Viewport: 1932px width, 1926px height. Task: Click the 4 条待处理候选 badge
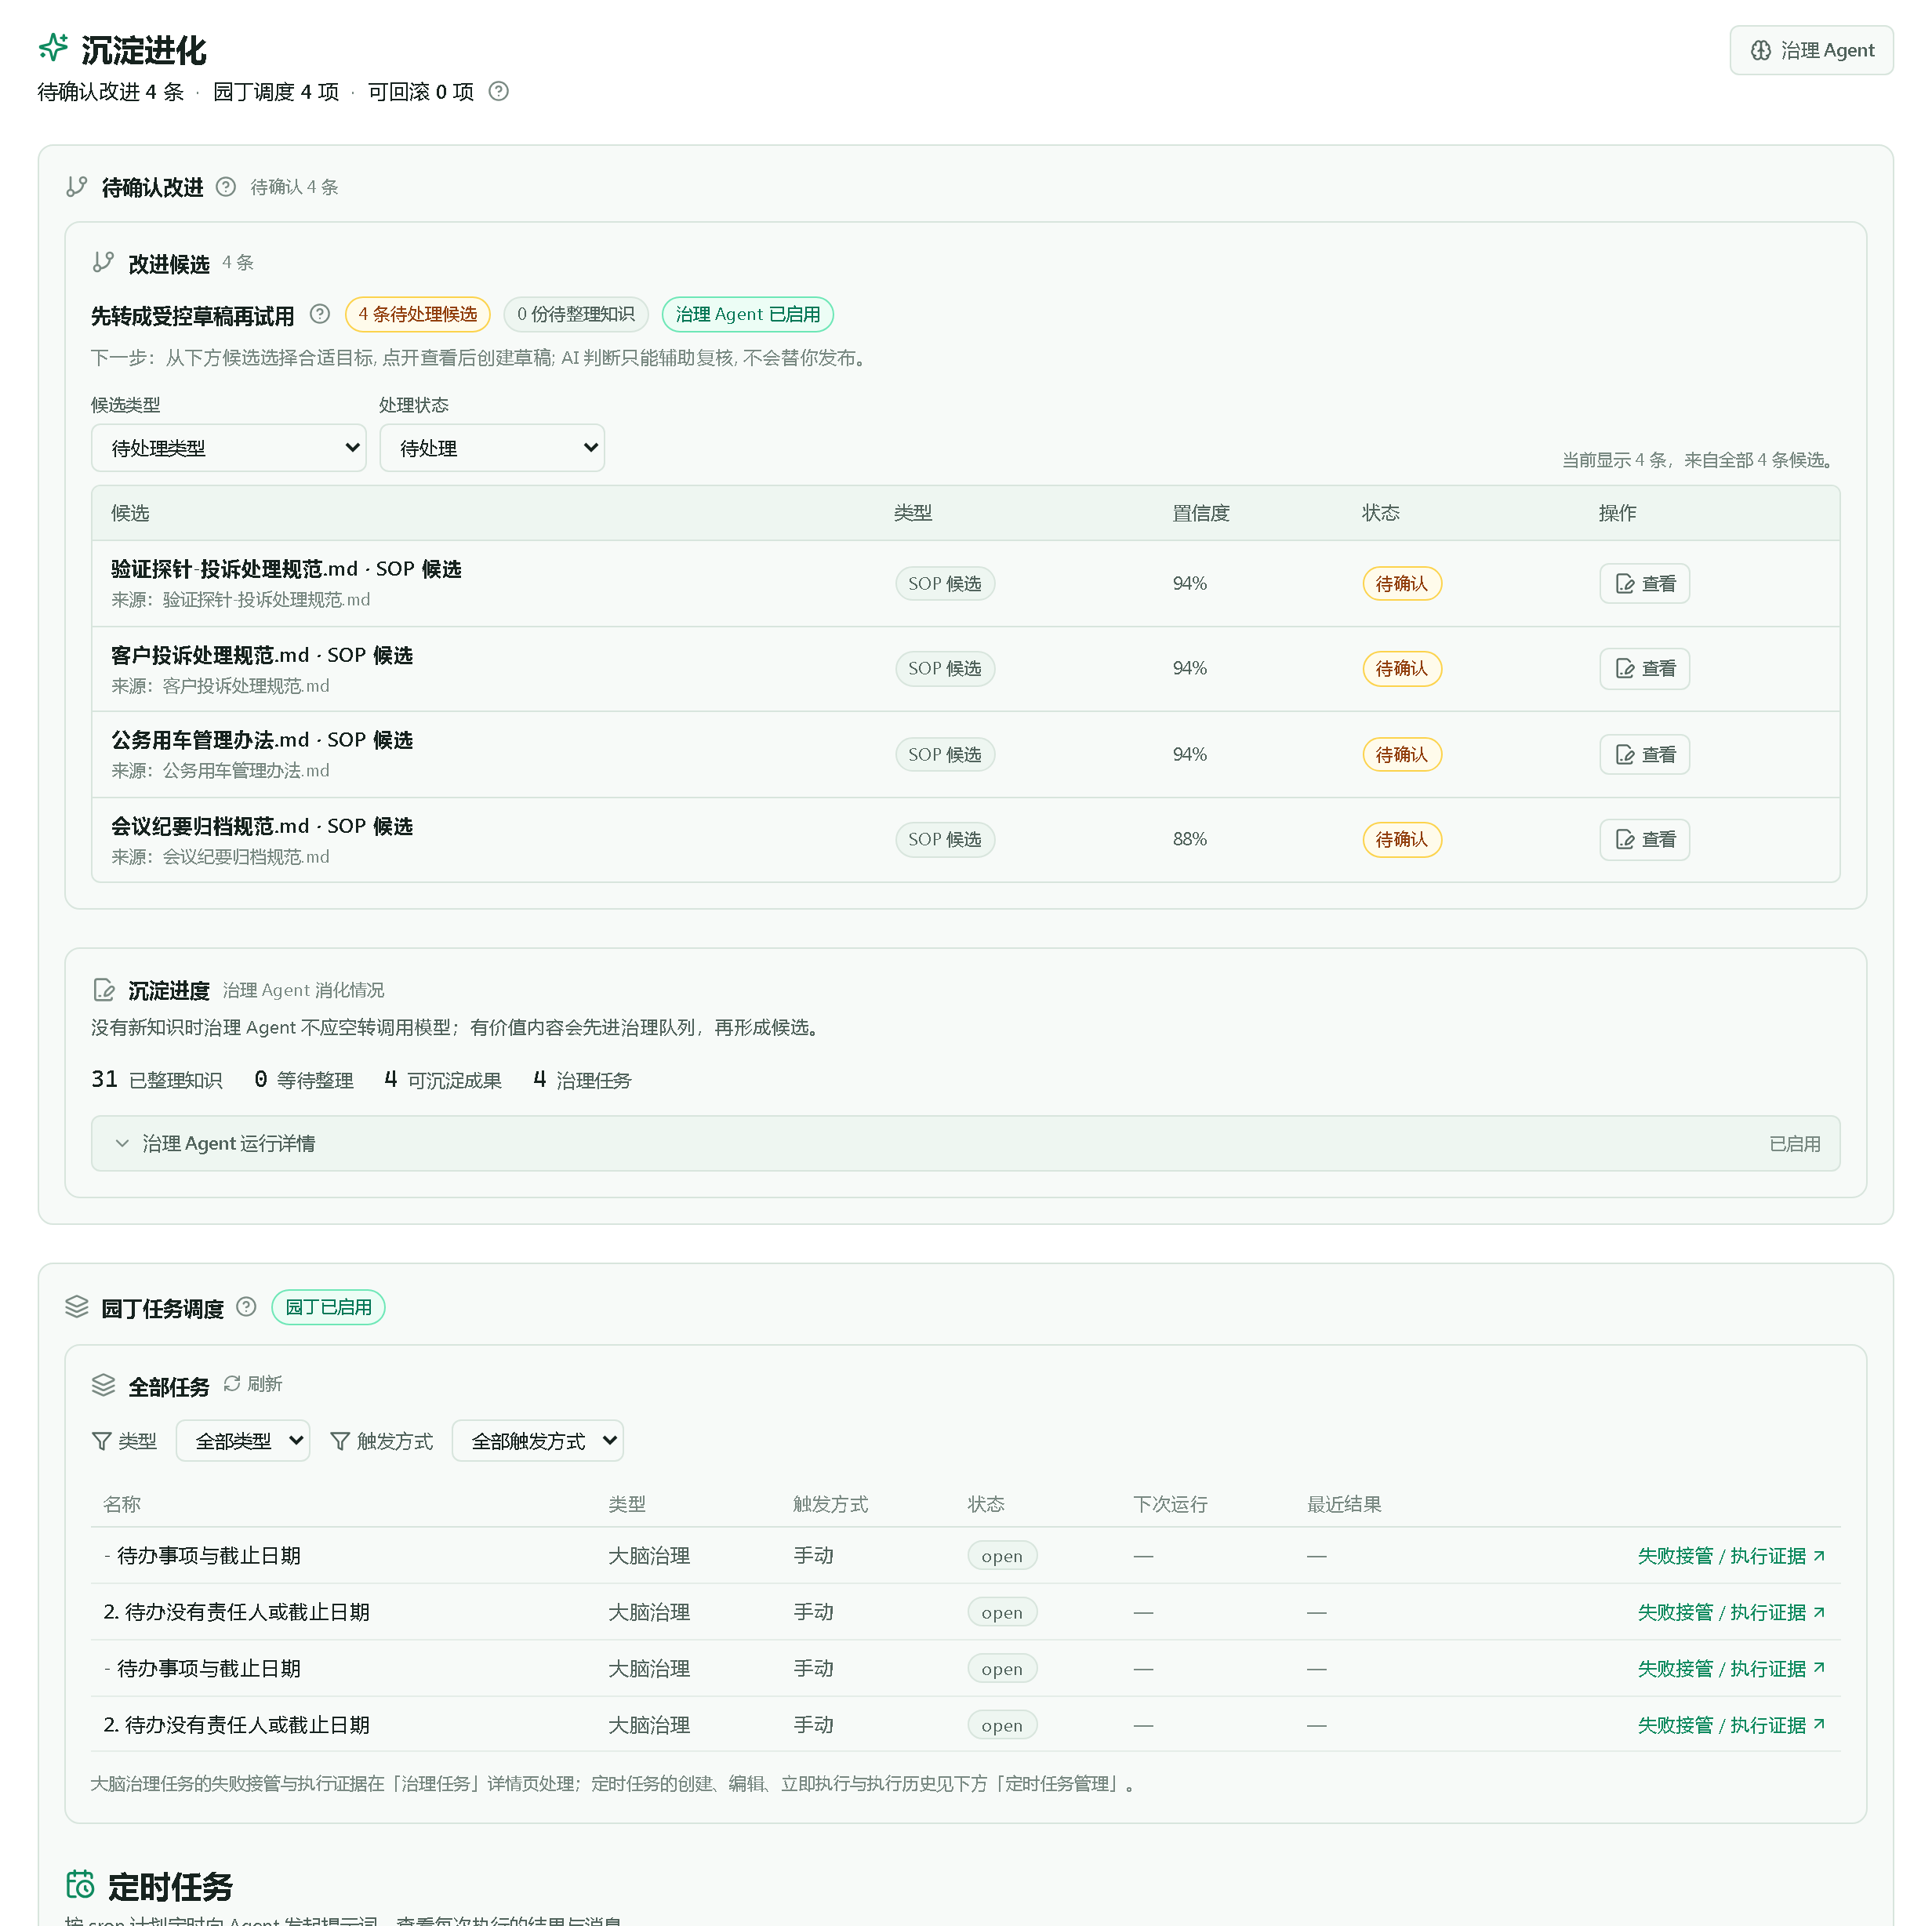[418, 314]
